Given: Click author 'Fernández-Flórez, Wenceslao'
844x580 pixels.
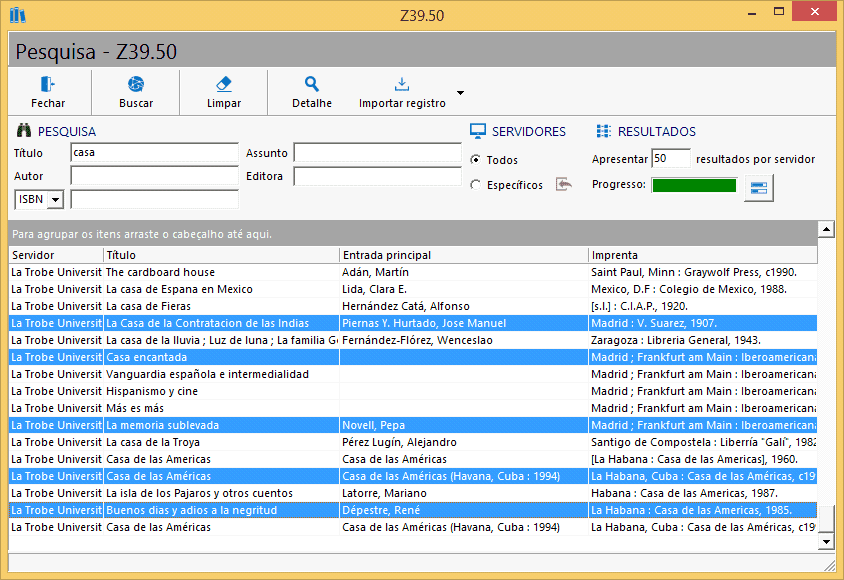Looking at the screenshot, I should click(417, 340).
